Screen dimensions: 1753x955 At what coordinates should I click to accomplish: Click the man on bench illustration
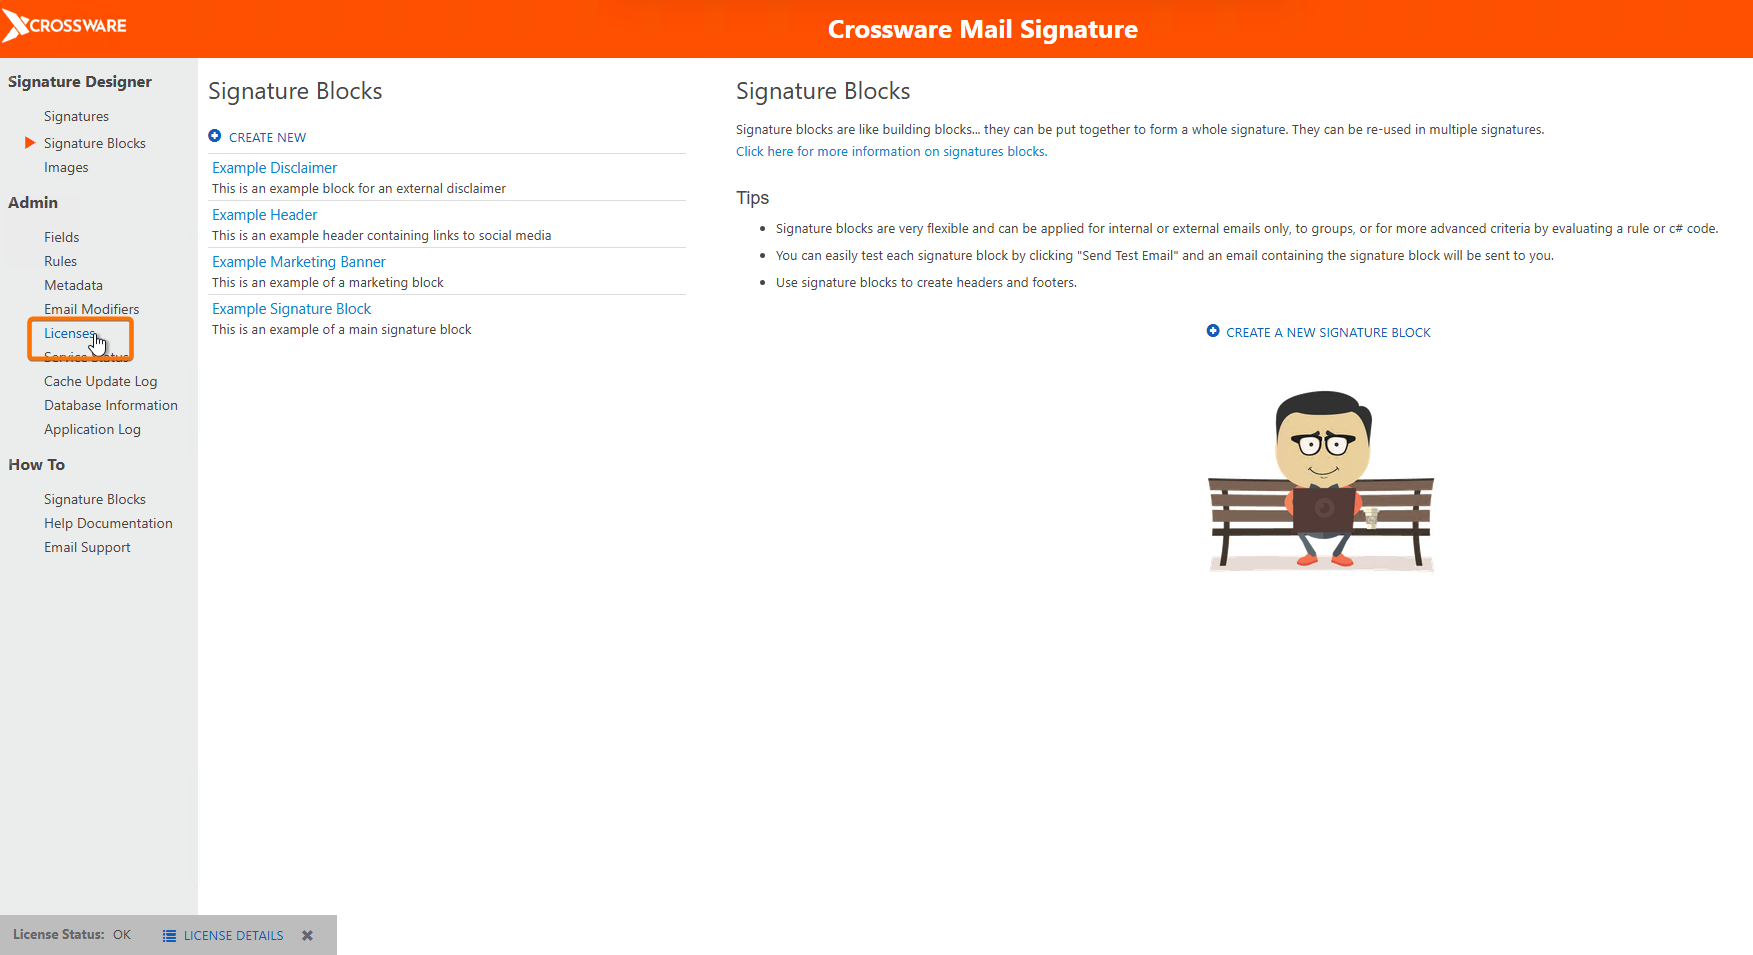click(x=1321, y=481)
